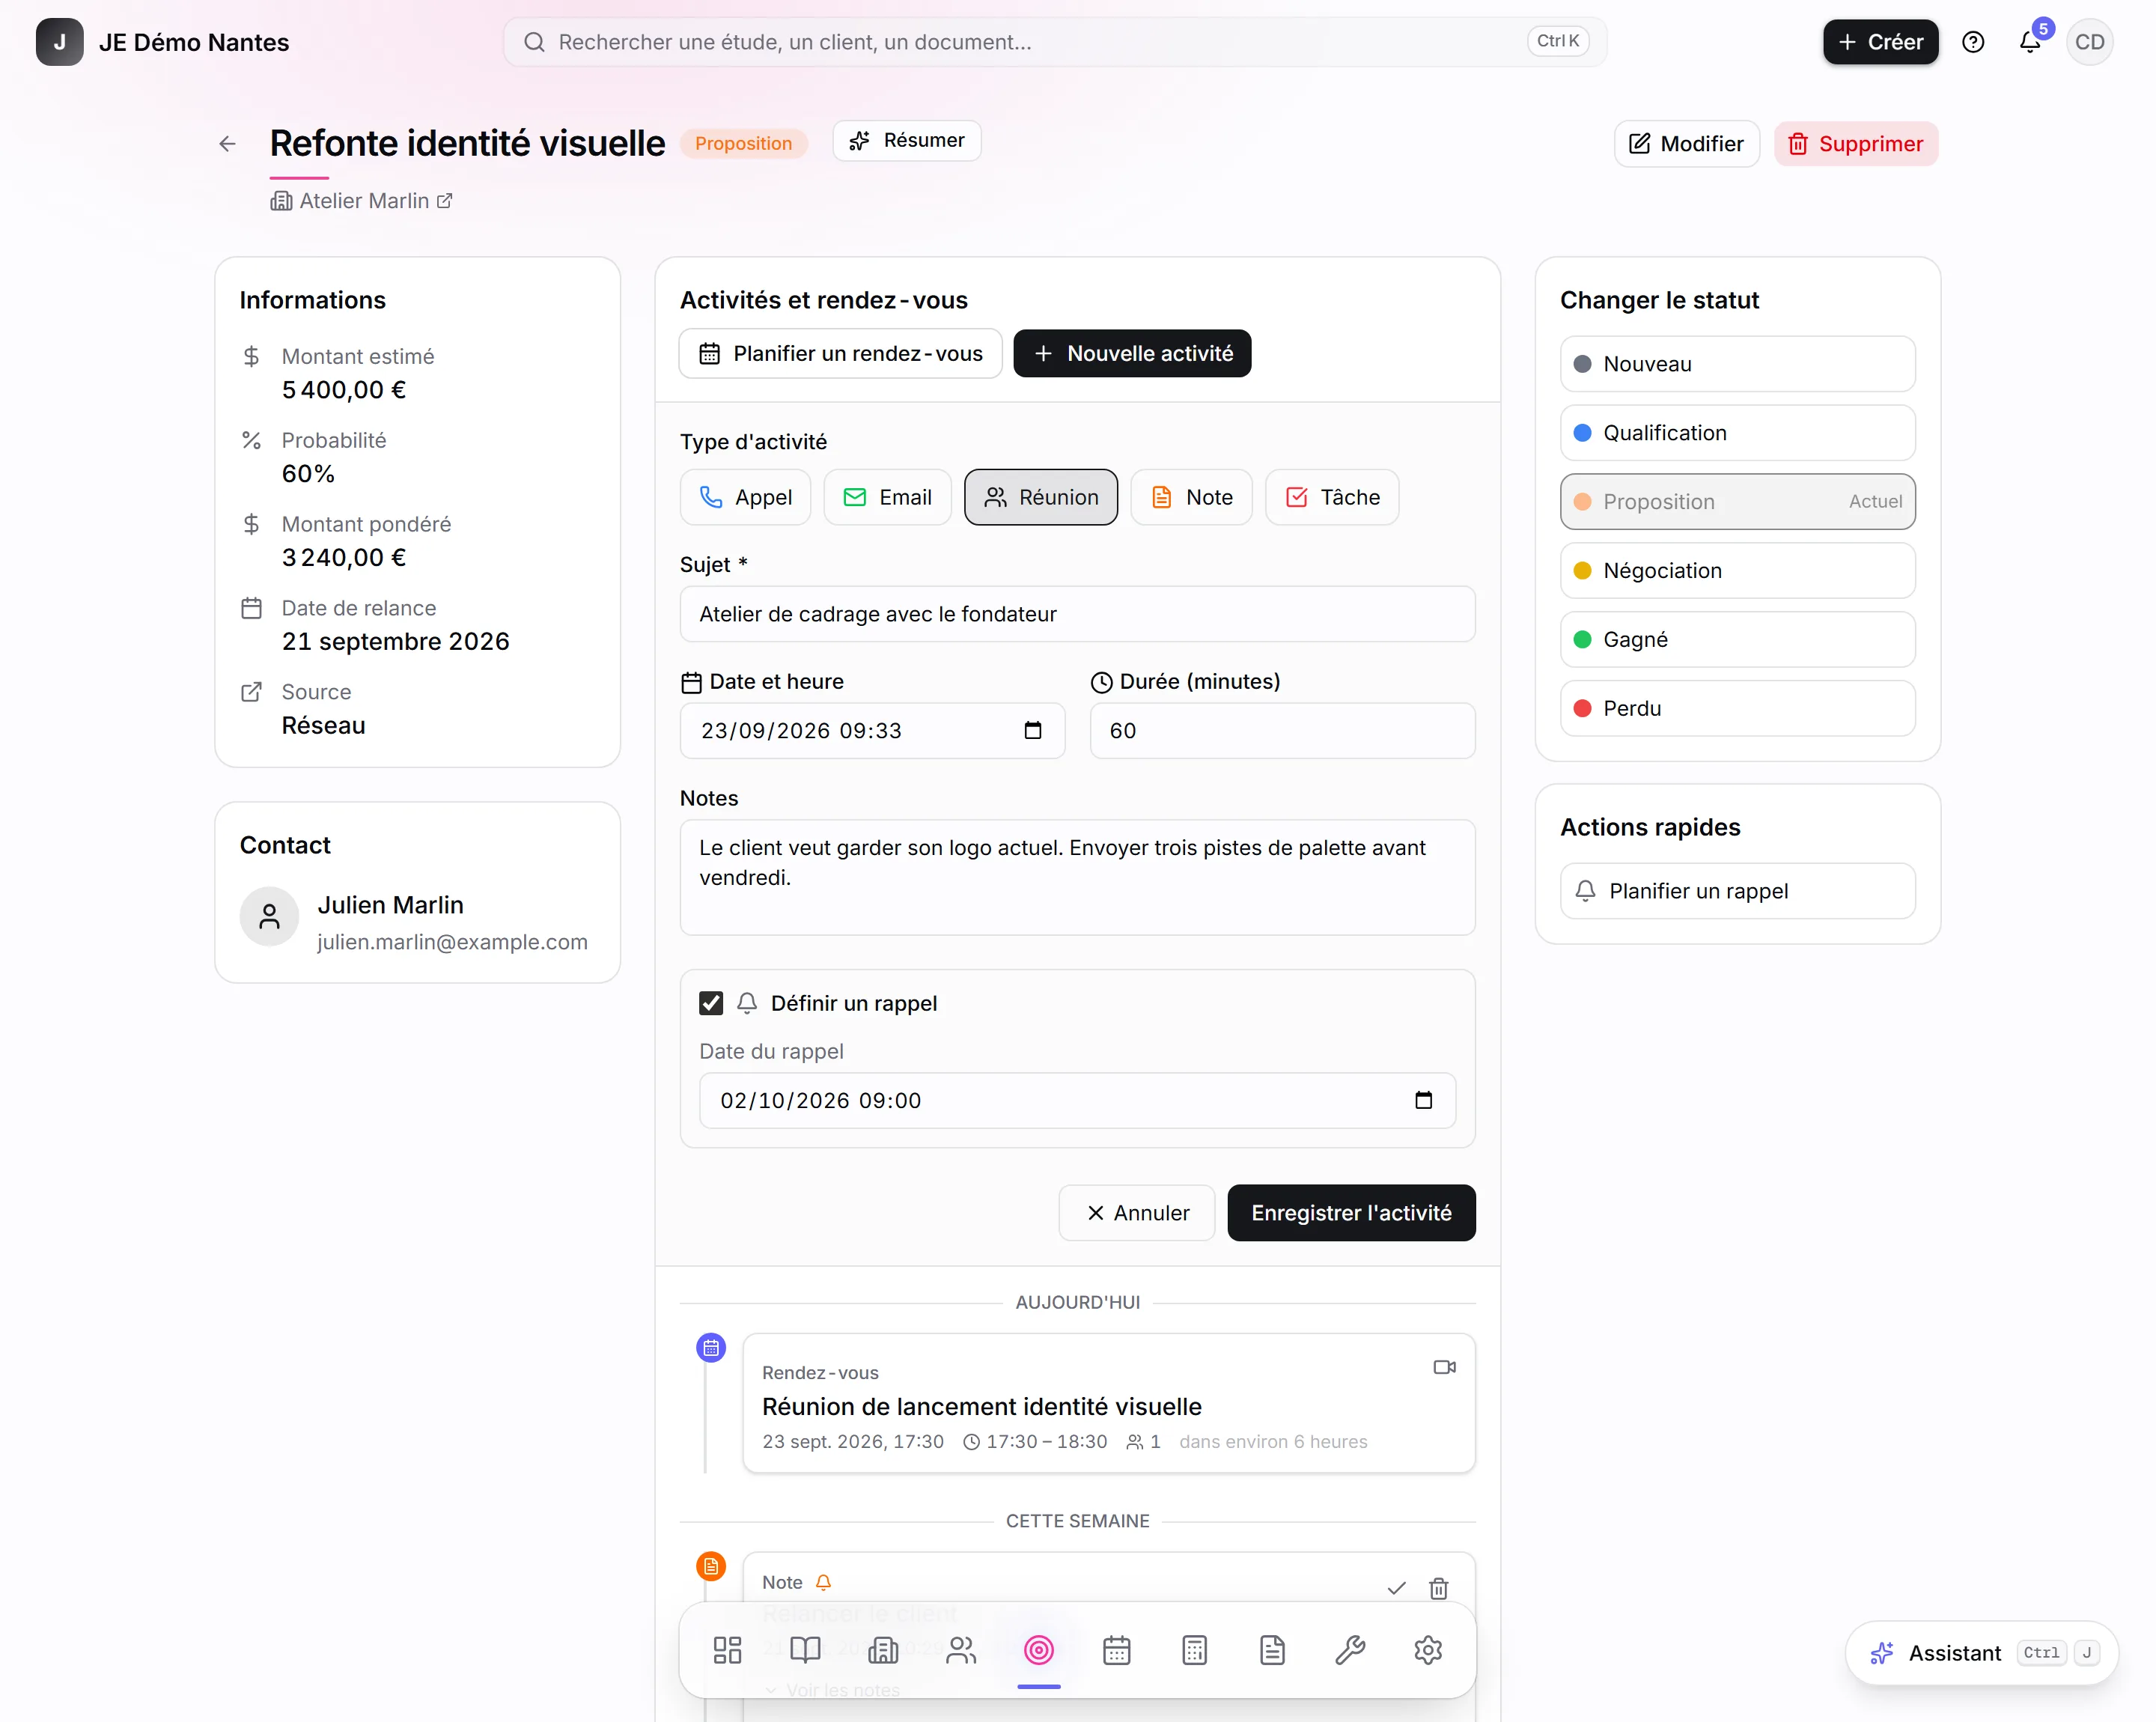
Task: Click the orange note timeline marker
Action: (711, 1567)
